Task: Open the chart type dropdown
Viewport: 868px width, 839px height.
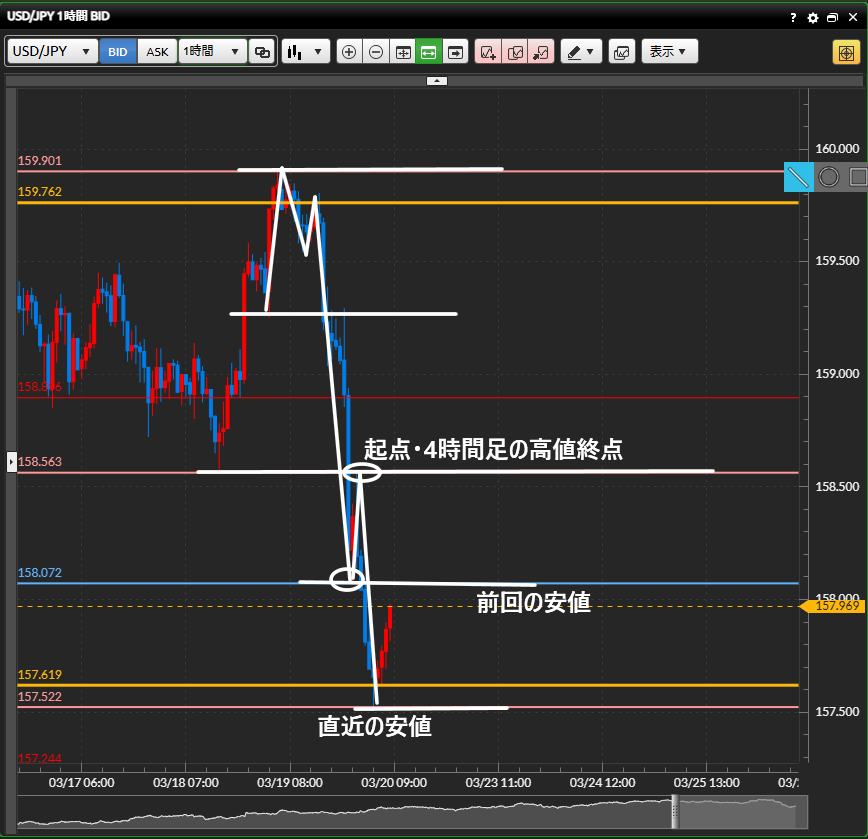Action: coord(306,52)
